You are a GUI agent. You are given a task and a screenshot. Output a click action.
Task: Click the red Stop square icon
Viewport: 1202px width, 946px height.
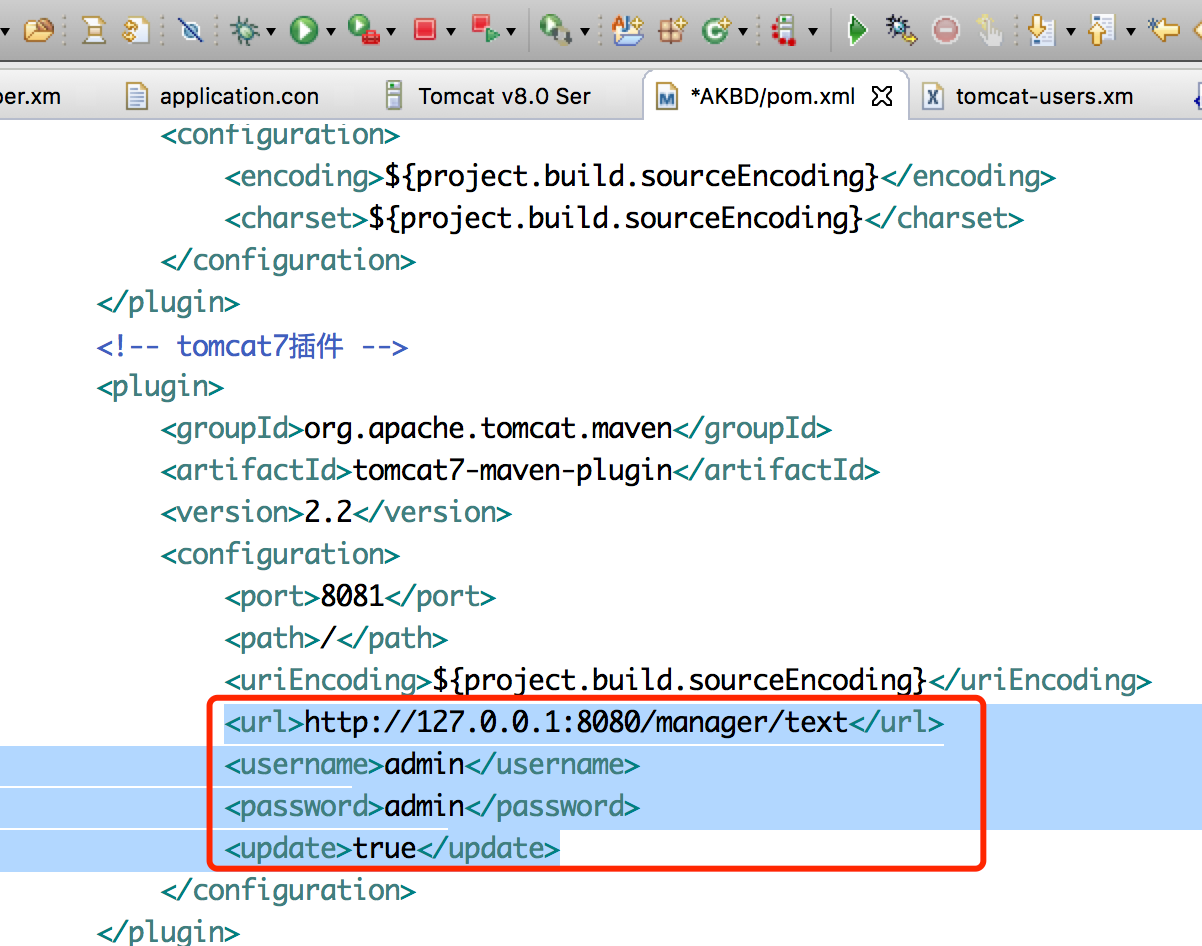(x=425, y=31)
